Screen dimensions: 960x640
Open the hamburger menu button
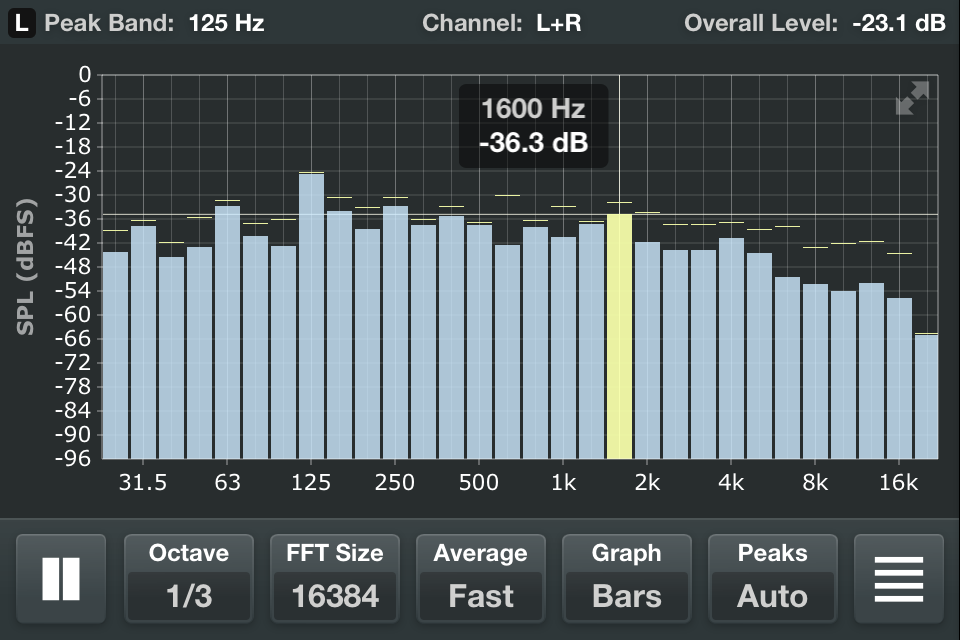click(x=898, y=579)
